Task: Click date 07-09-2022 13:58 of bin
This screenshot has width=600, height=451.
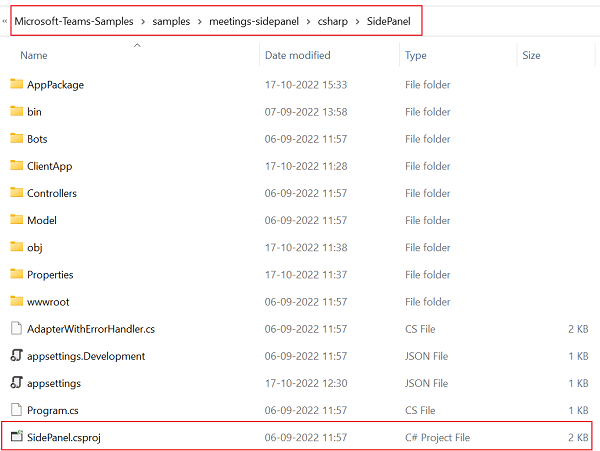Action: [x=306, y=112]
